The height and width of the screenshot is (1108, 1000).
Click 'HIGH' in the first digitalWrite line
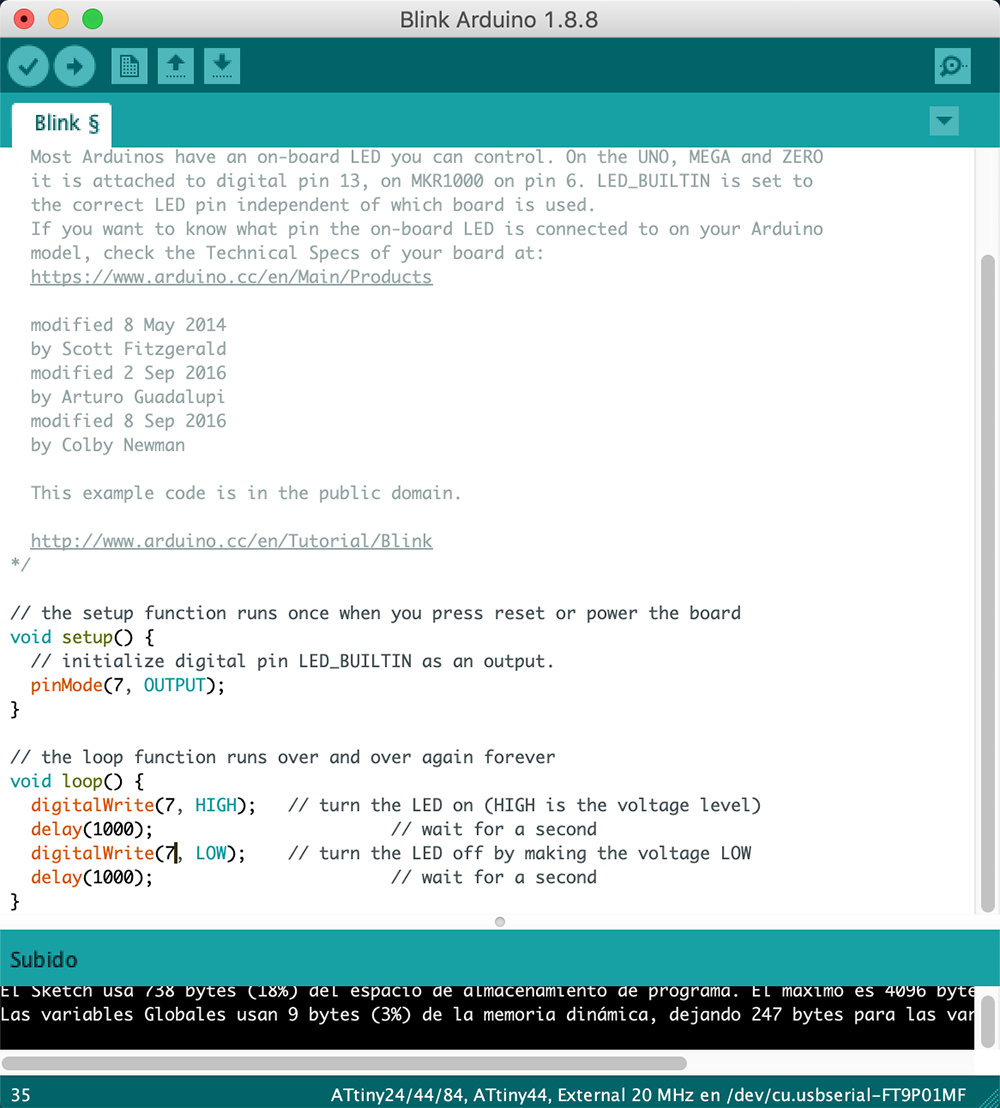(216, 806)
